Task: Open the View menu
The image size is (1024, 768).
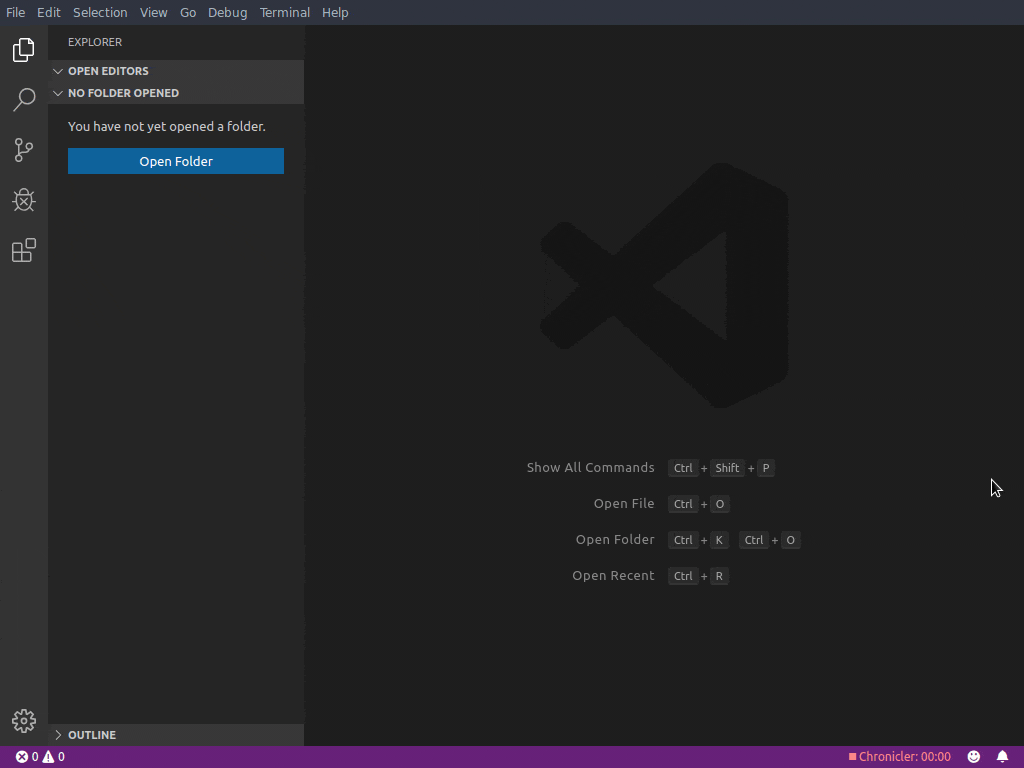Action: (x=153, y=12)
